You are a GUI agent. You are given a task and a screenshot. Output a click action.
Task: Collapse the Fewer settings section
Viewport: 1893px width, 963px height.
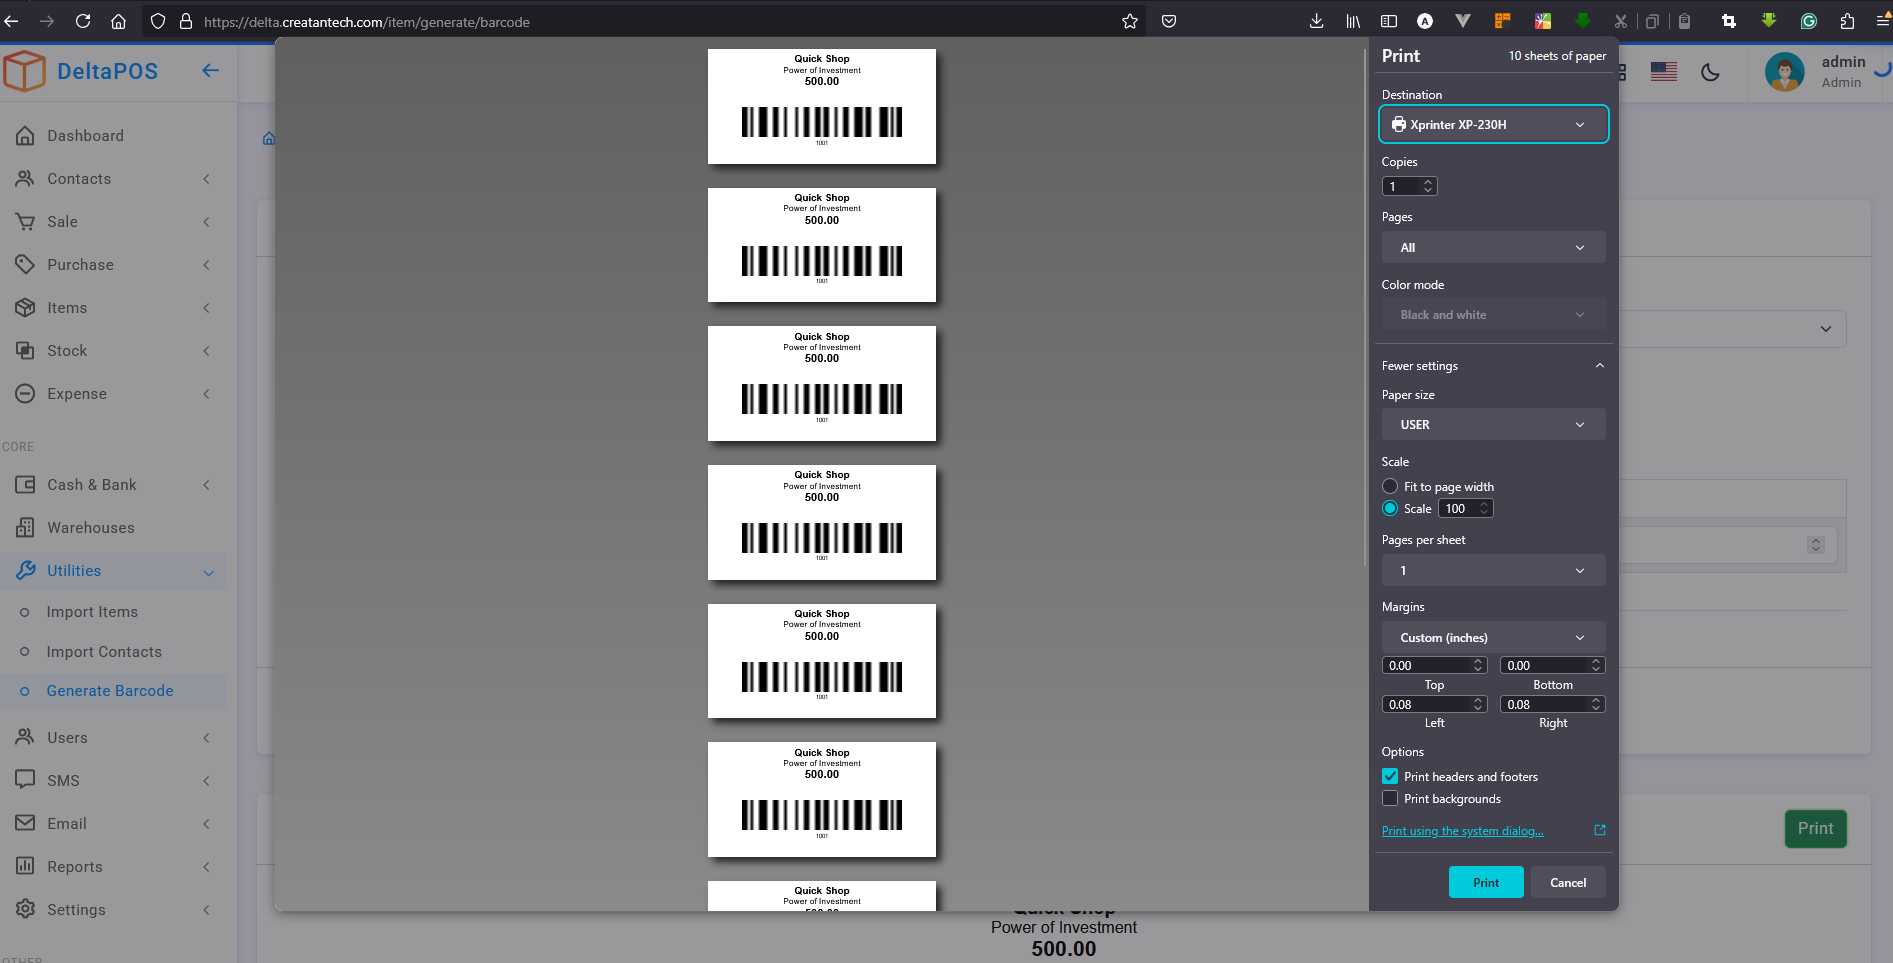[x=1493, y=366]
